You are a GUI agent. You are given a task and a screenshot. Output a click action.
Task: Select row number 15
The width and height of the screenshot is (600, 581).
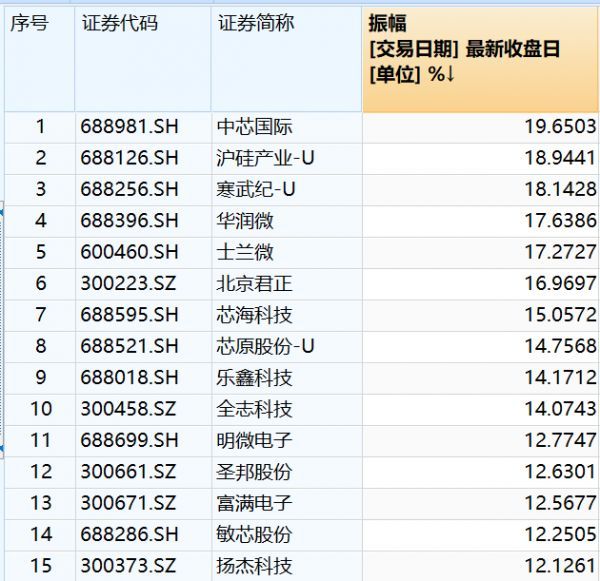coord(41,566)
